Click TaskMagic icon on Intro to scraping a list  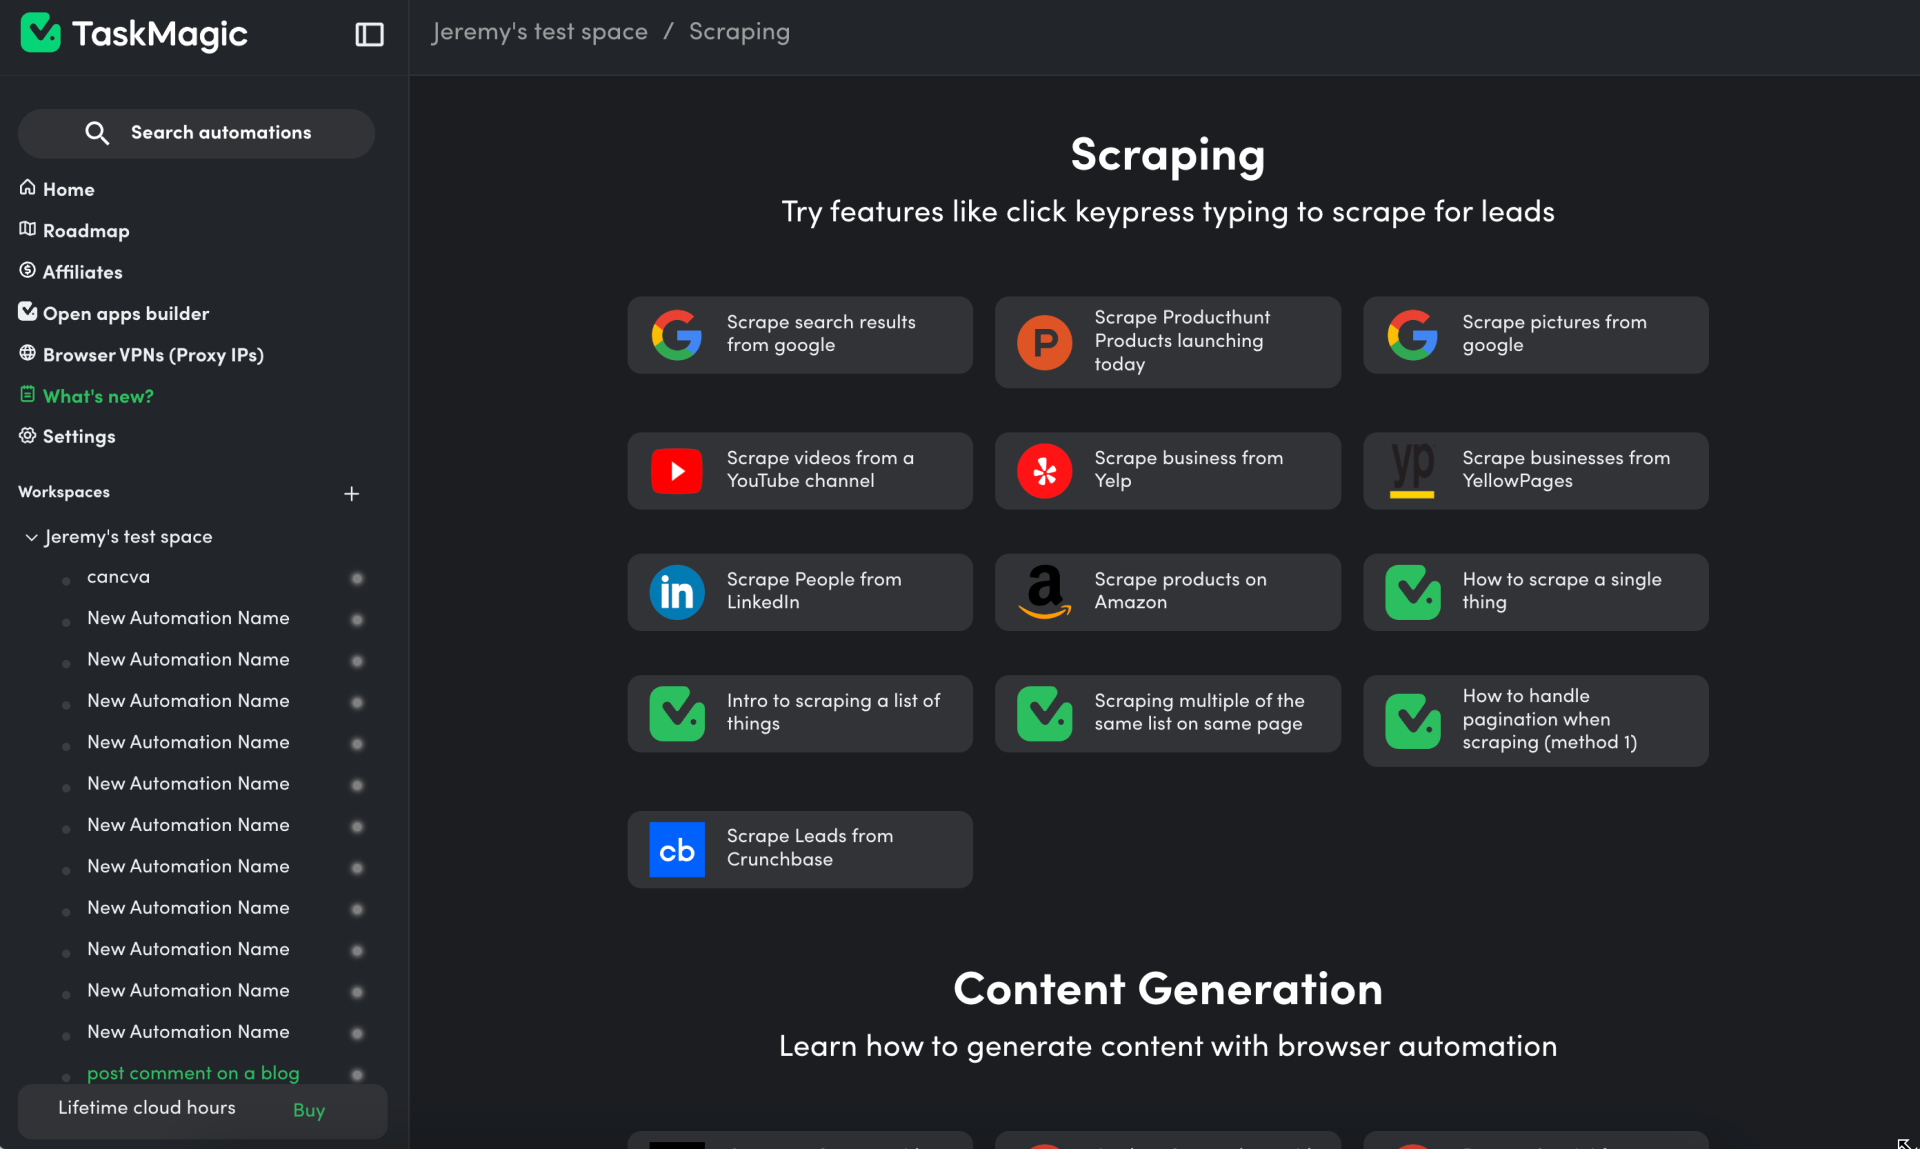[x=677, y=714]
